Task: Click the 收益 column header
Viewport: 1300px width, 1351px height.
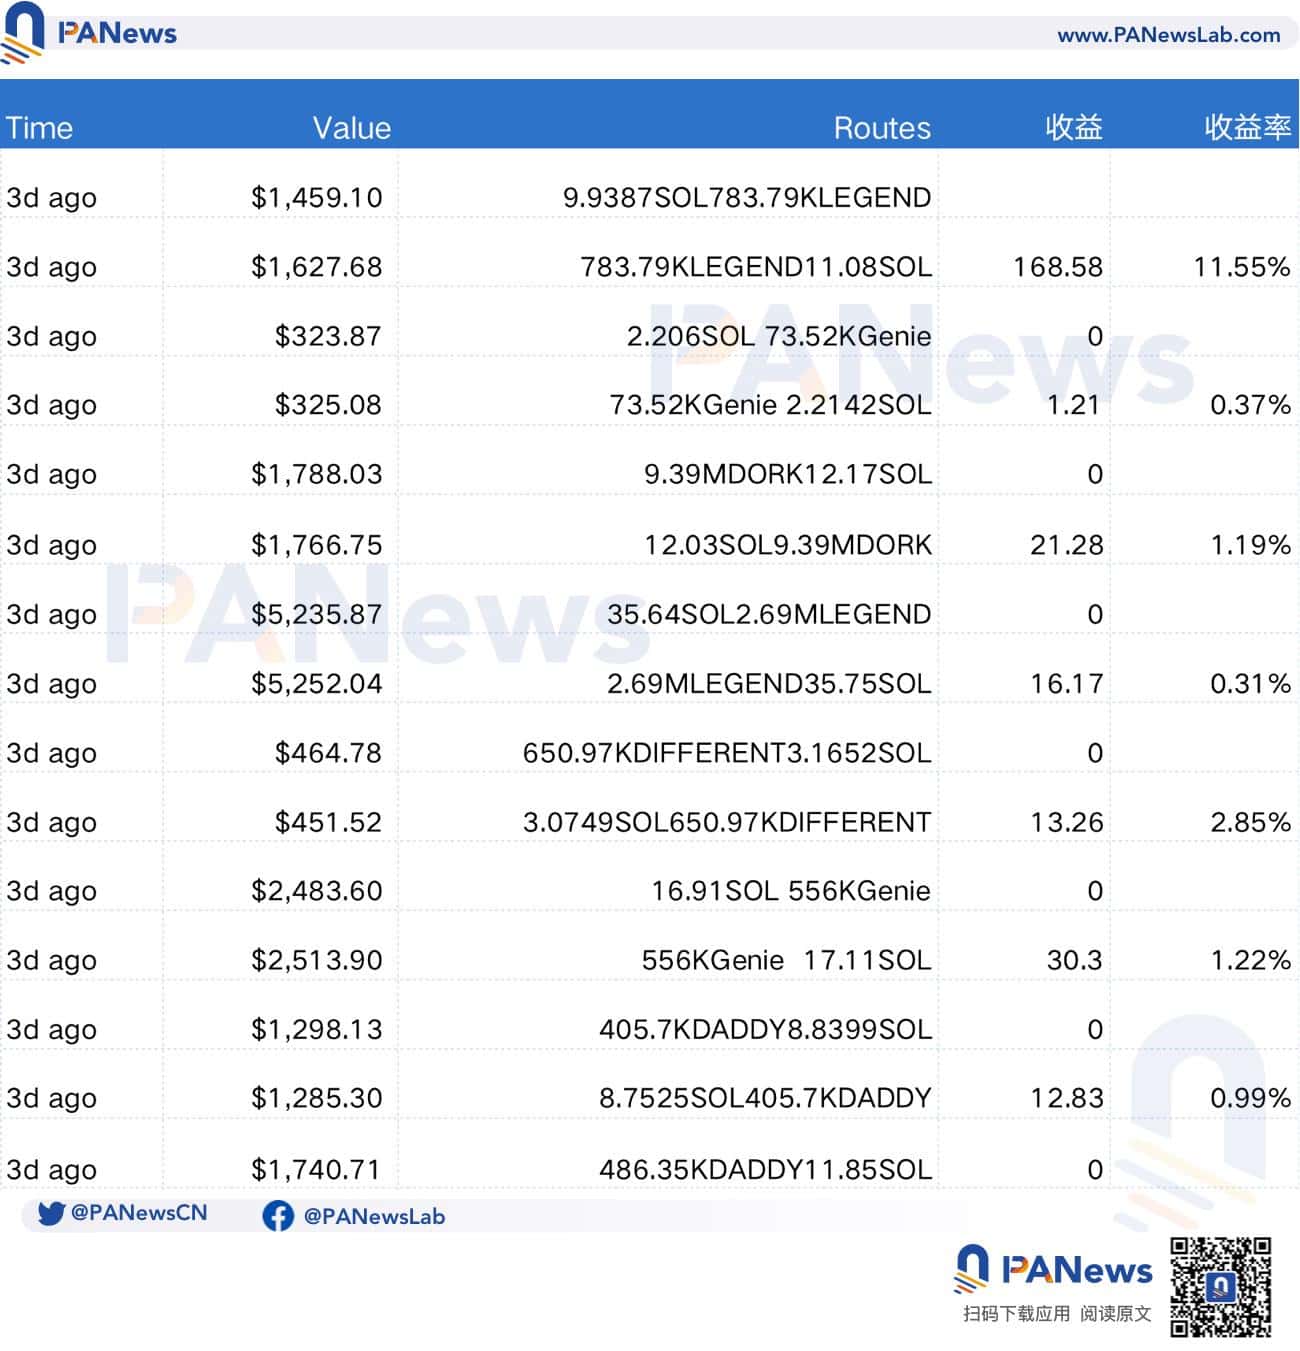Action: coord(1074,127)
